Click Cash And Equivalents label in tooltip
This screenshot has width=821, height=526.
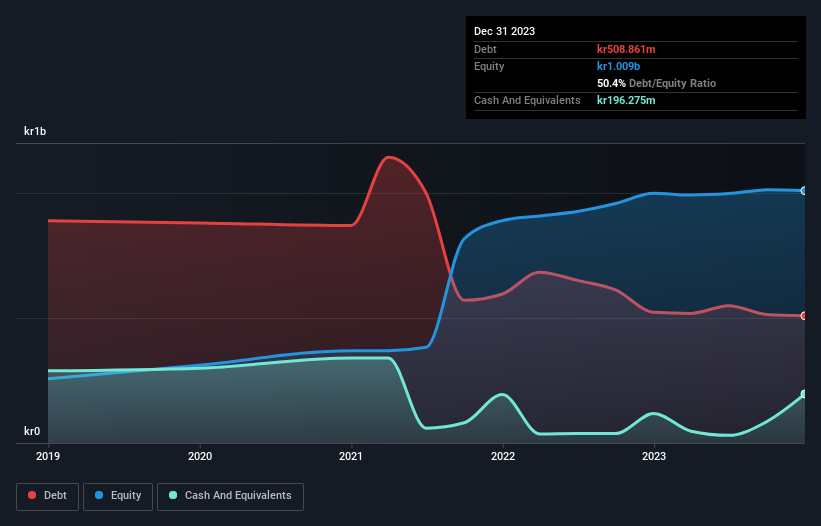tap(527, 100)
